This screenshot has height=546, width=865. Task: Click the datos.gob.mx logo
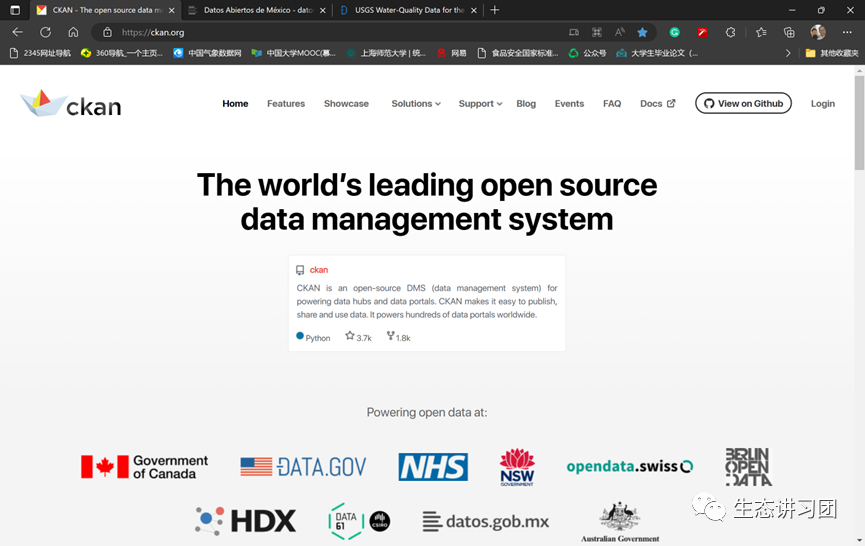486,522
